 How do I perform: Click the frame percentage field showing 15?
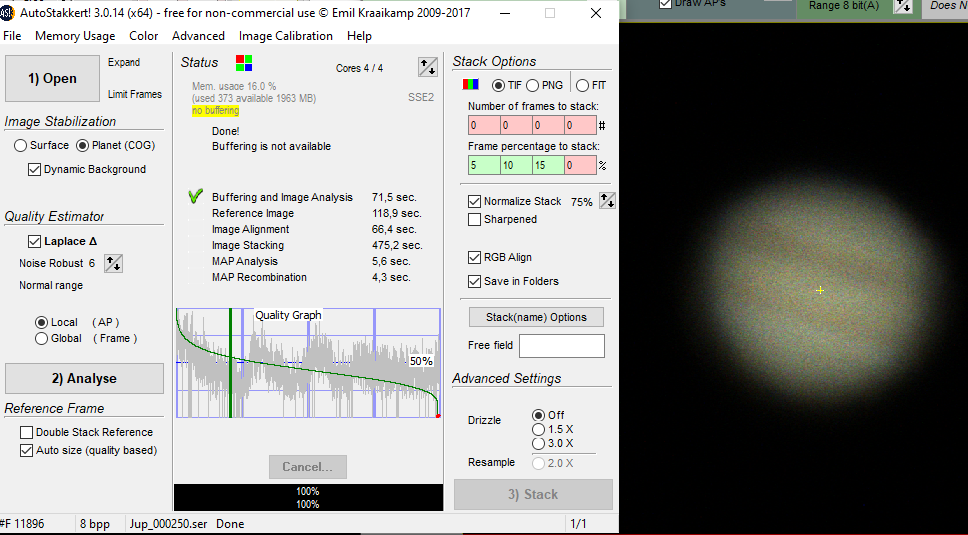point(548,165)
